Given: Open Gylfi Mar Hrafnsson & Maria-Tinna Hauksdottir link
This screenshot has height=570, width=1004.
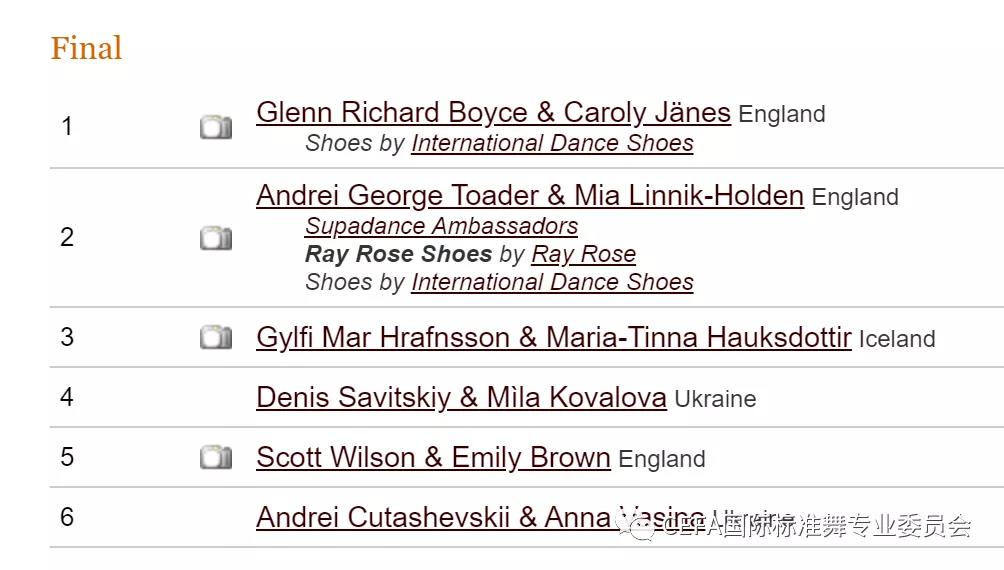Looking at the screenshot, I should 554,338.
